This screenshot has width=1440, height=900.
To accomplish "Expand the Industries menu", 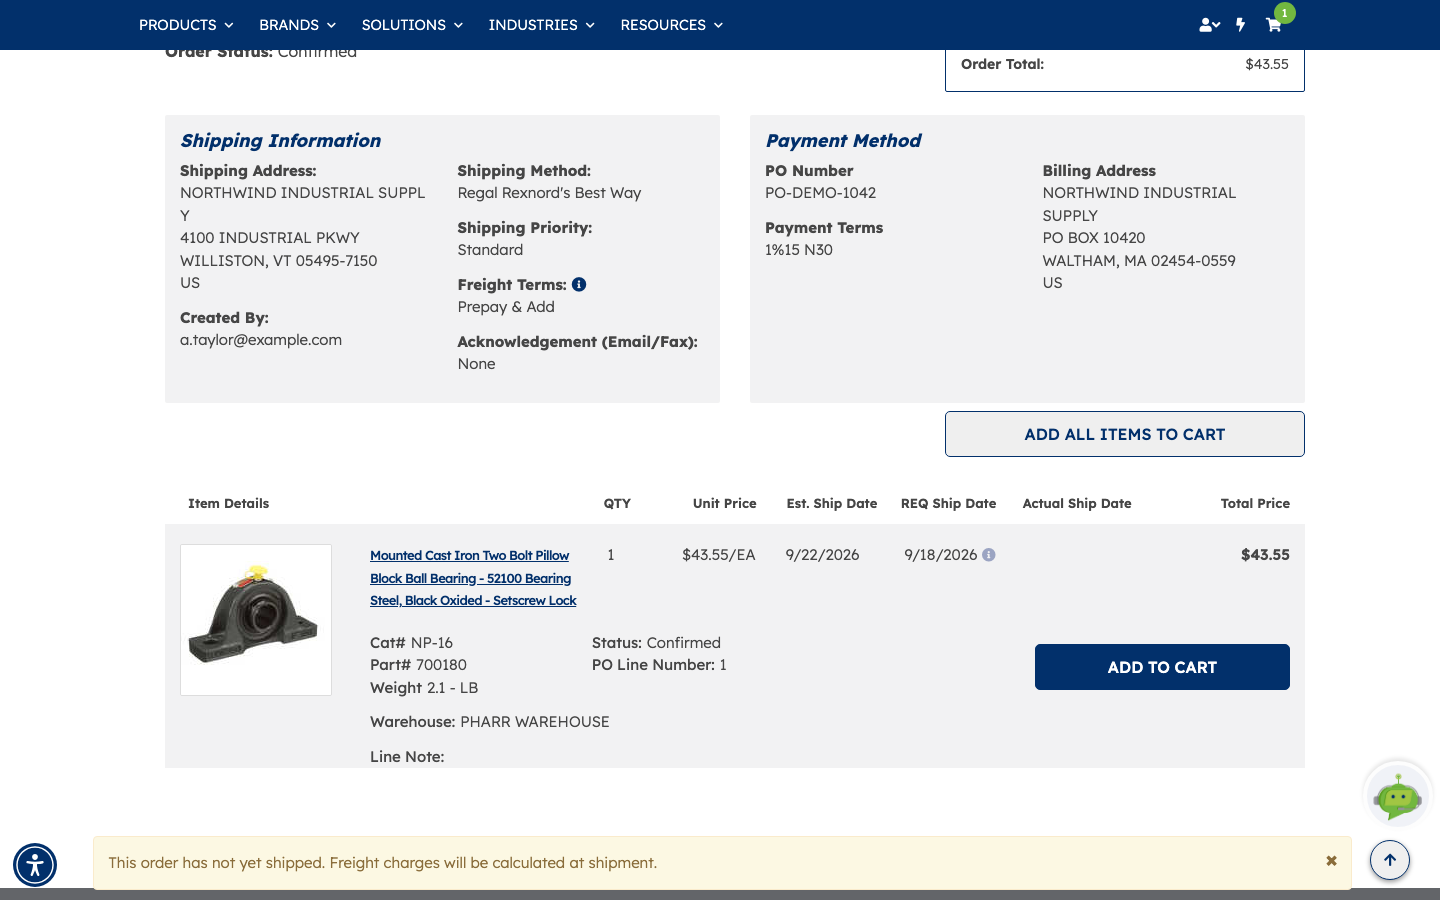I will [x=541, y=25].
